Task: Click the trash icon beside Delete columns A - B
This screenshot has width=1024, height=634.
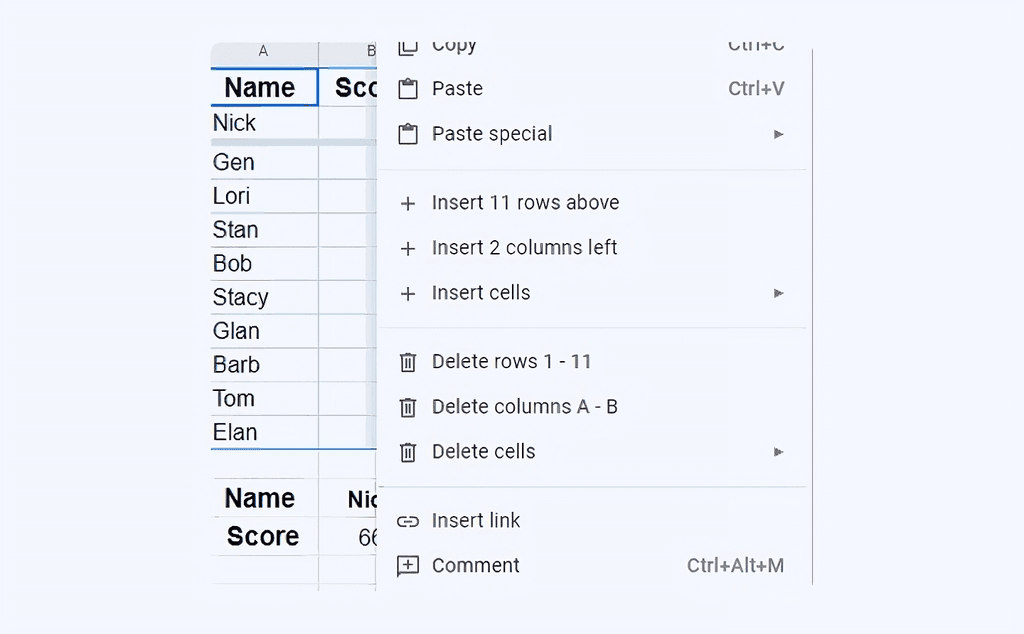Action: 408,407
